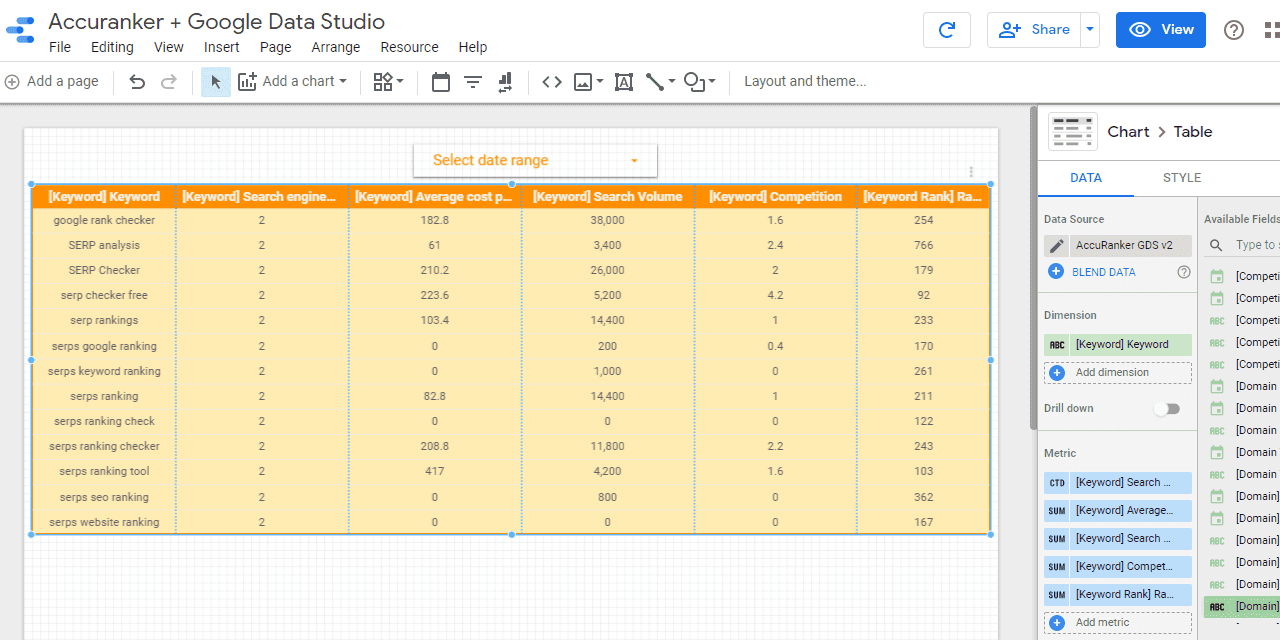Click the '38,000' search volume cell
Image resolution: width=1280 pixels, height=640 pixels.
coord(608,220)
